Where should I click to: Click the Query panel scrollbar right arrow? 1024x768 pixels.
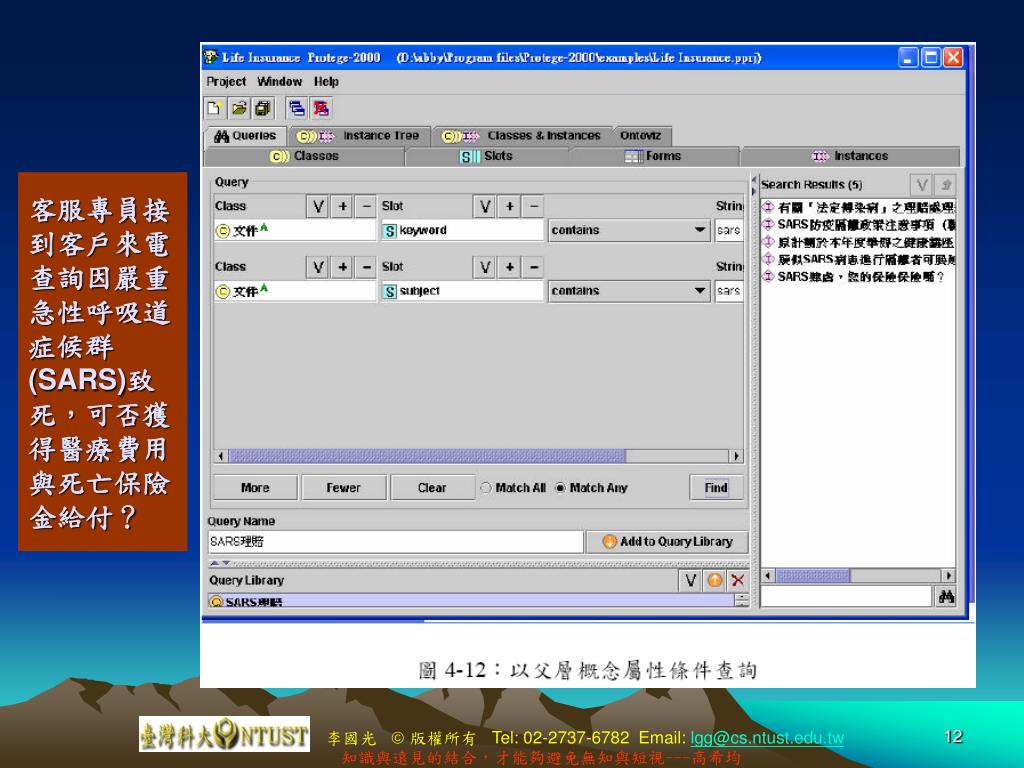click(x=737, y=456)
